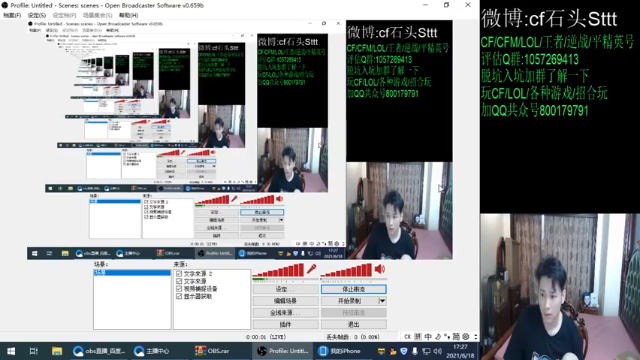
Task: Toggle the 视频捕捉设备 source checkbox
Action: pos(179,289)
